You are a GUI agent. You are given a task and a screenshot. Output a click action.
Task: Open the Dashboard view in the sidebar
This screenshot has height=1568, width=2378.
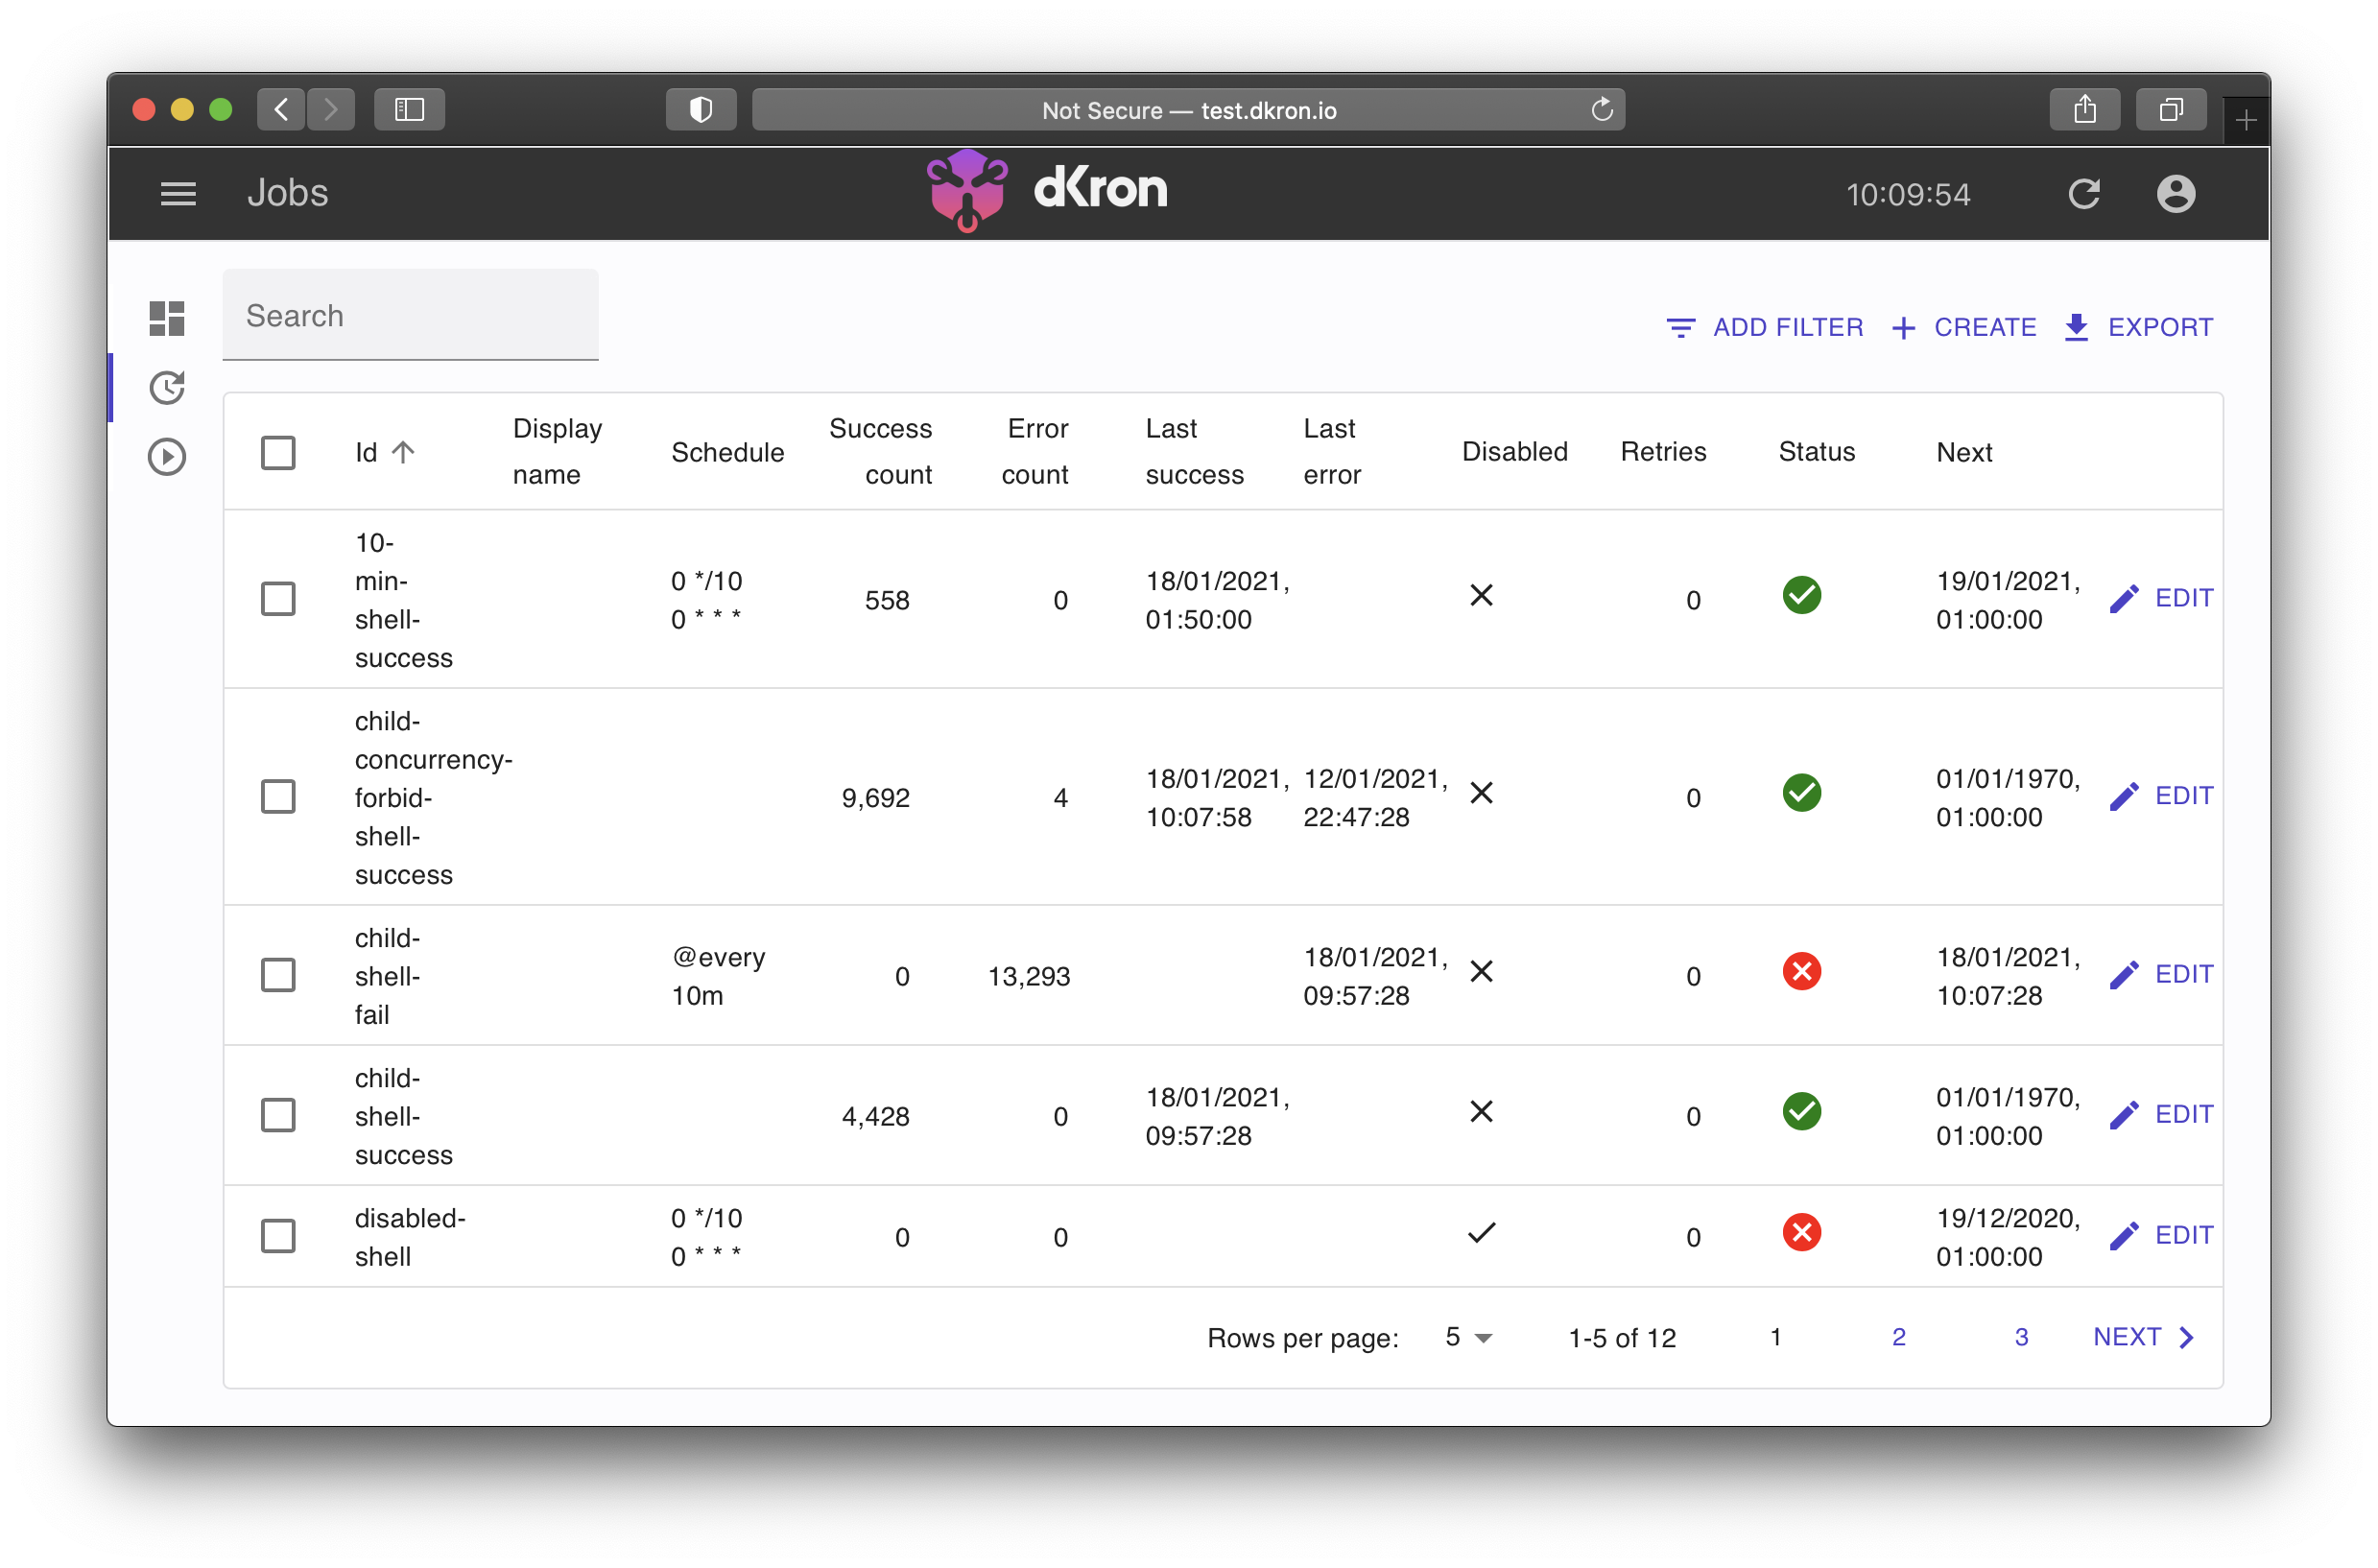pyautogui.click(x=166, y=318)
